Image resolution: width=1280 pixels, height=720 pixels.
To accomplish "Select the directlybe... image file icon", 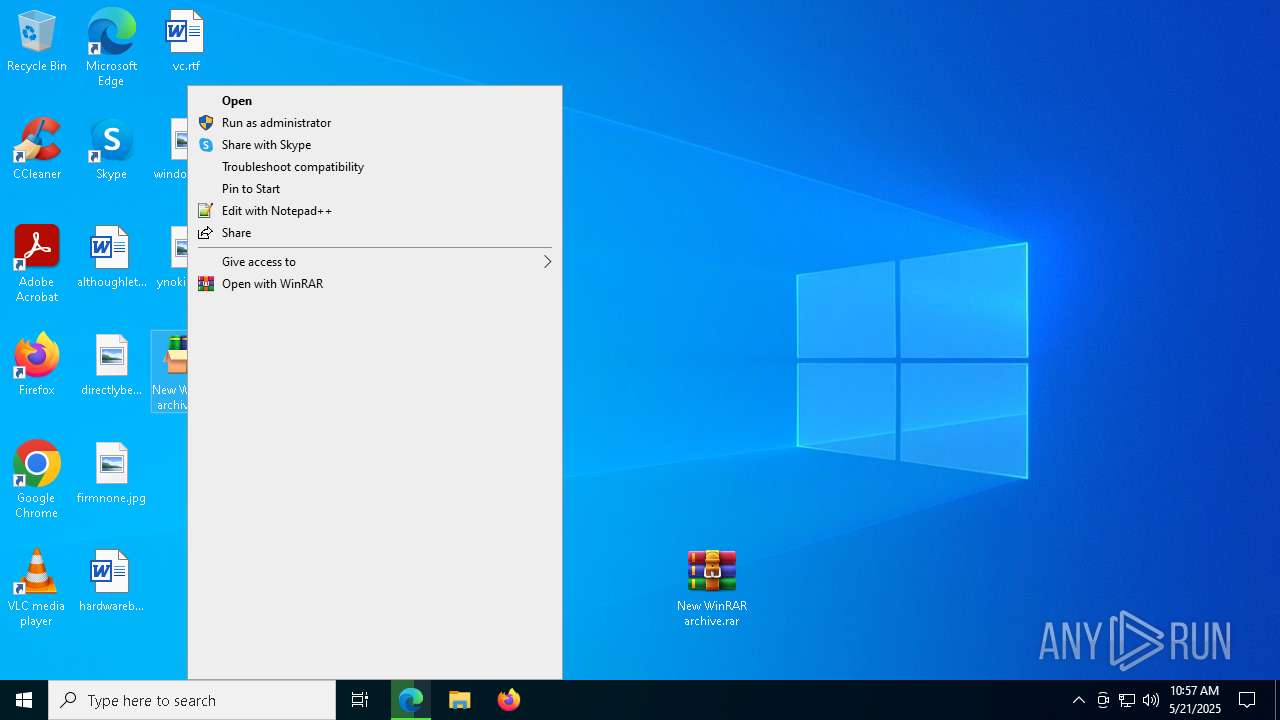I will 111,366.
